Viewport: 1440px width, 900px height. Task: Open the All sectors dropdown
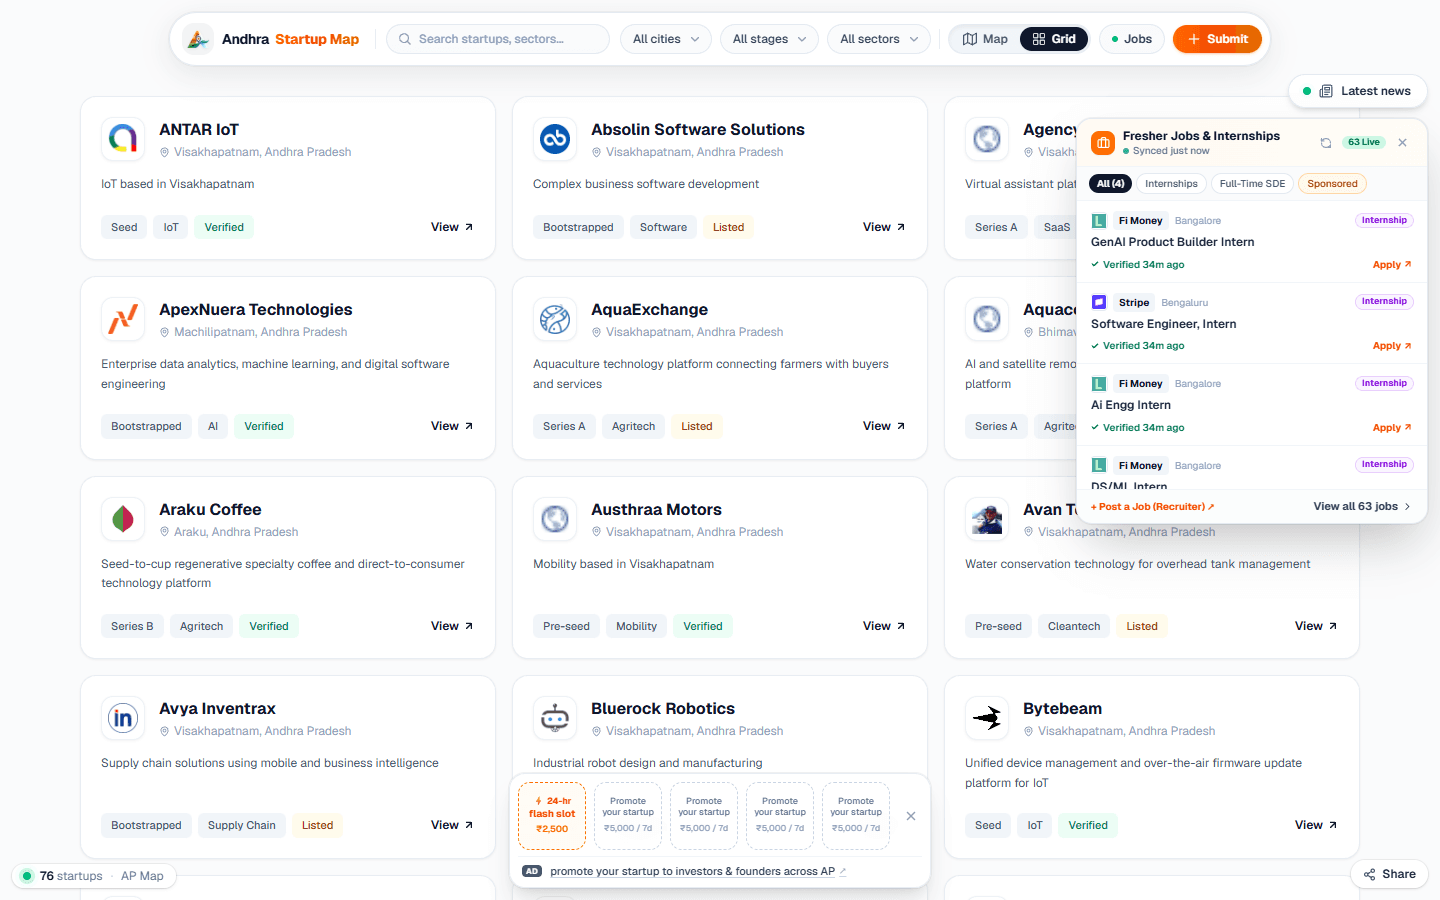click(x=879, y=39)
